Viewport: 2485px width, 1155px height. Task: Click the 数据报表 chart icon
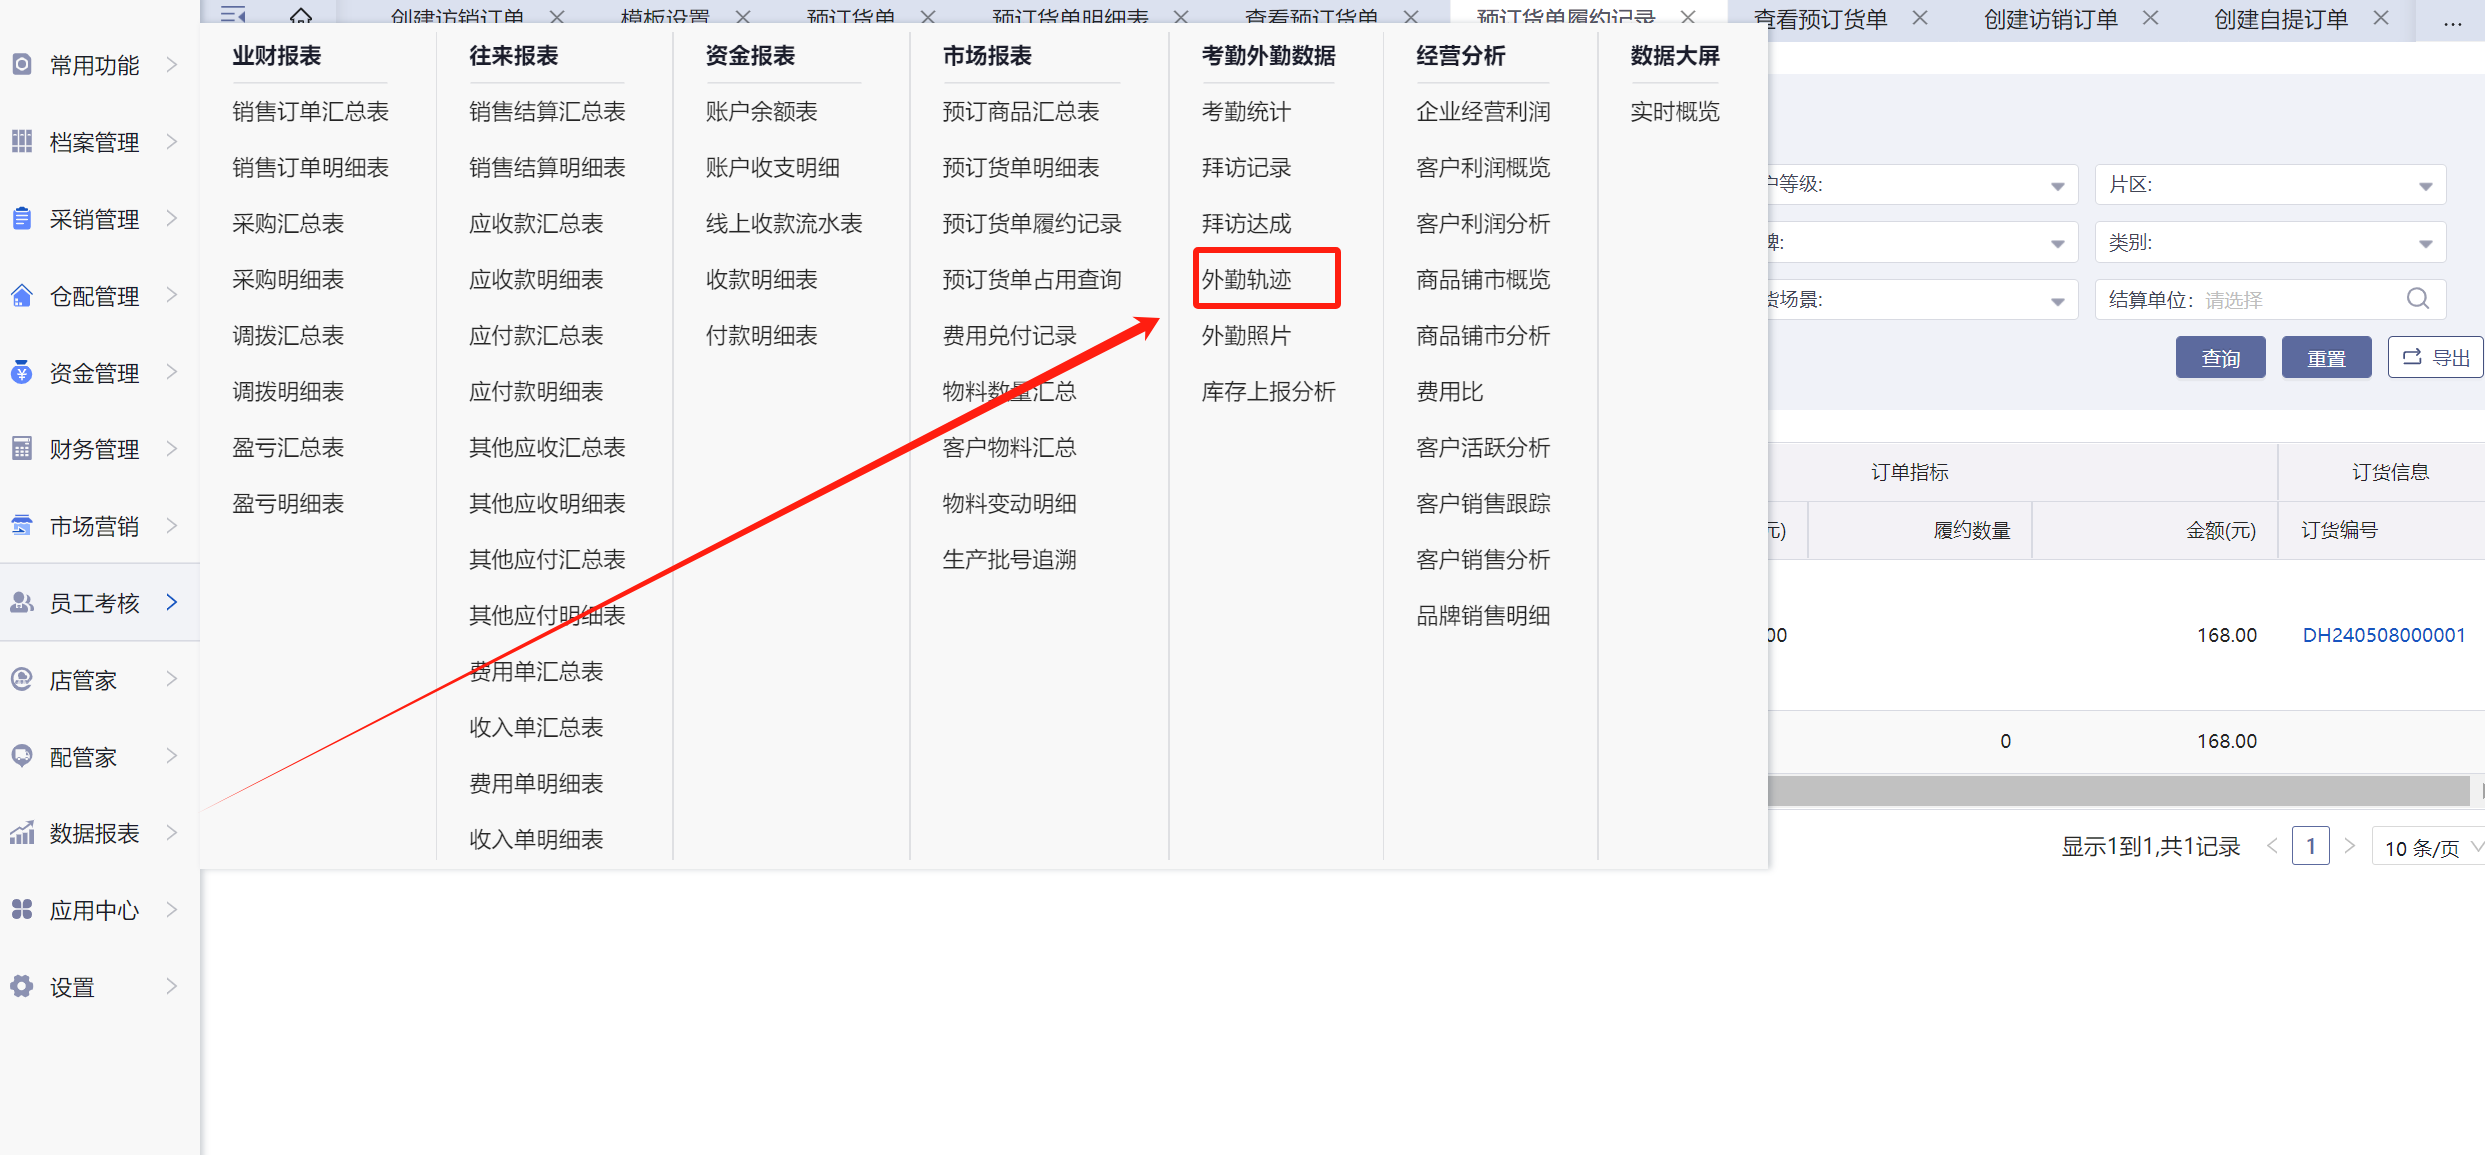22,833
